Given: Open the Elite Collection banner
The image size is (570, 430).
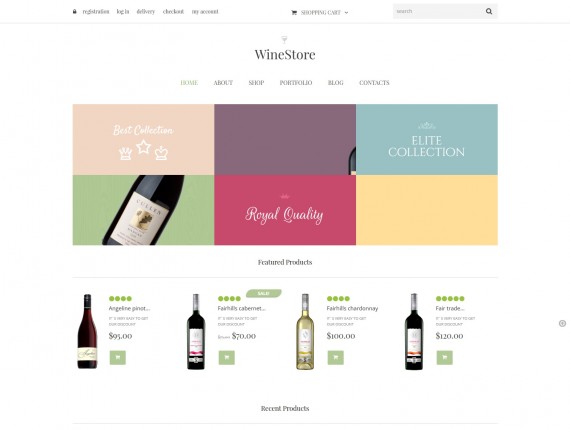Looking at the screenshot, I should [427, 140].
